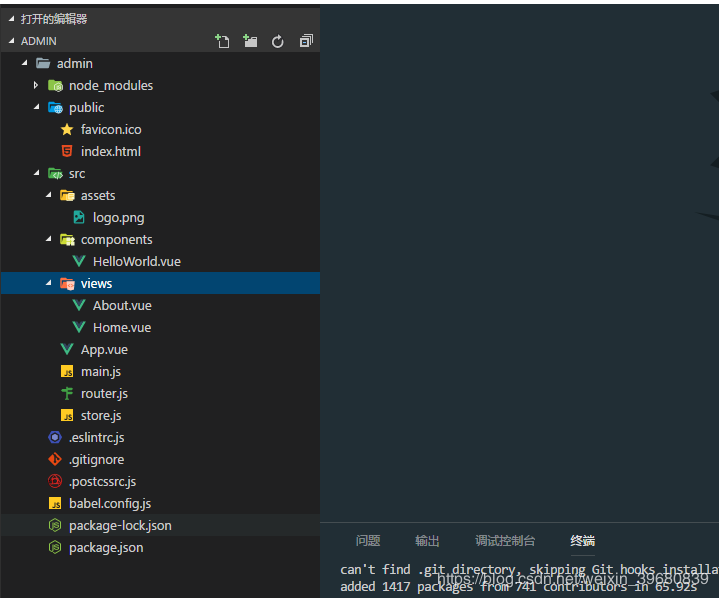Click the star icon beside favicon.ico
This screenshot has height=598, width=719.
67,130
